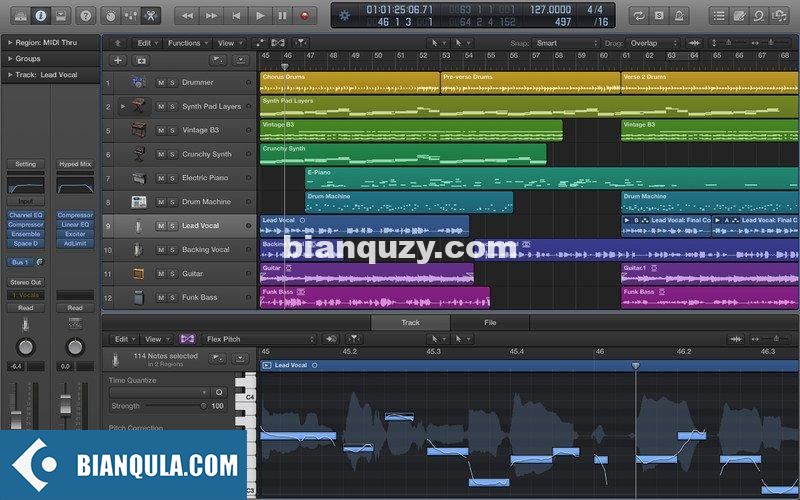The height and width of the screenshot is (500, 800).
Task: Add a new track with plus button
Action: (x=118, y=60)
